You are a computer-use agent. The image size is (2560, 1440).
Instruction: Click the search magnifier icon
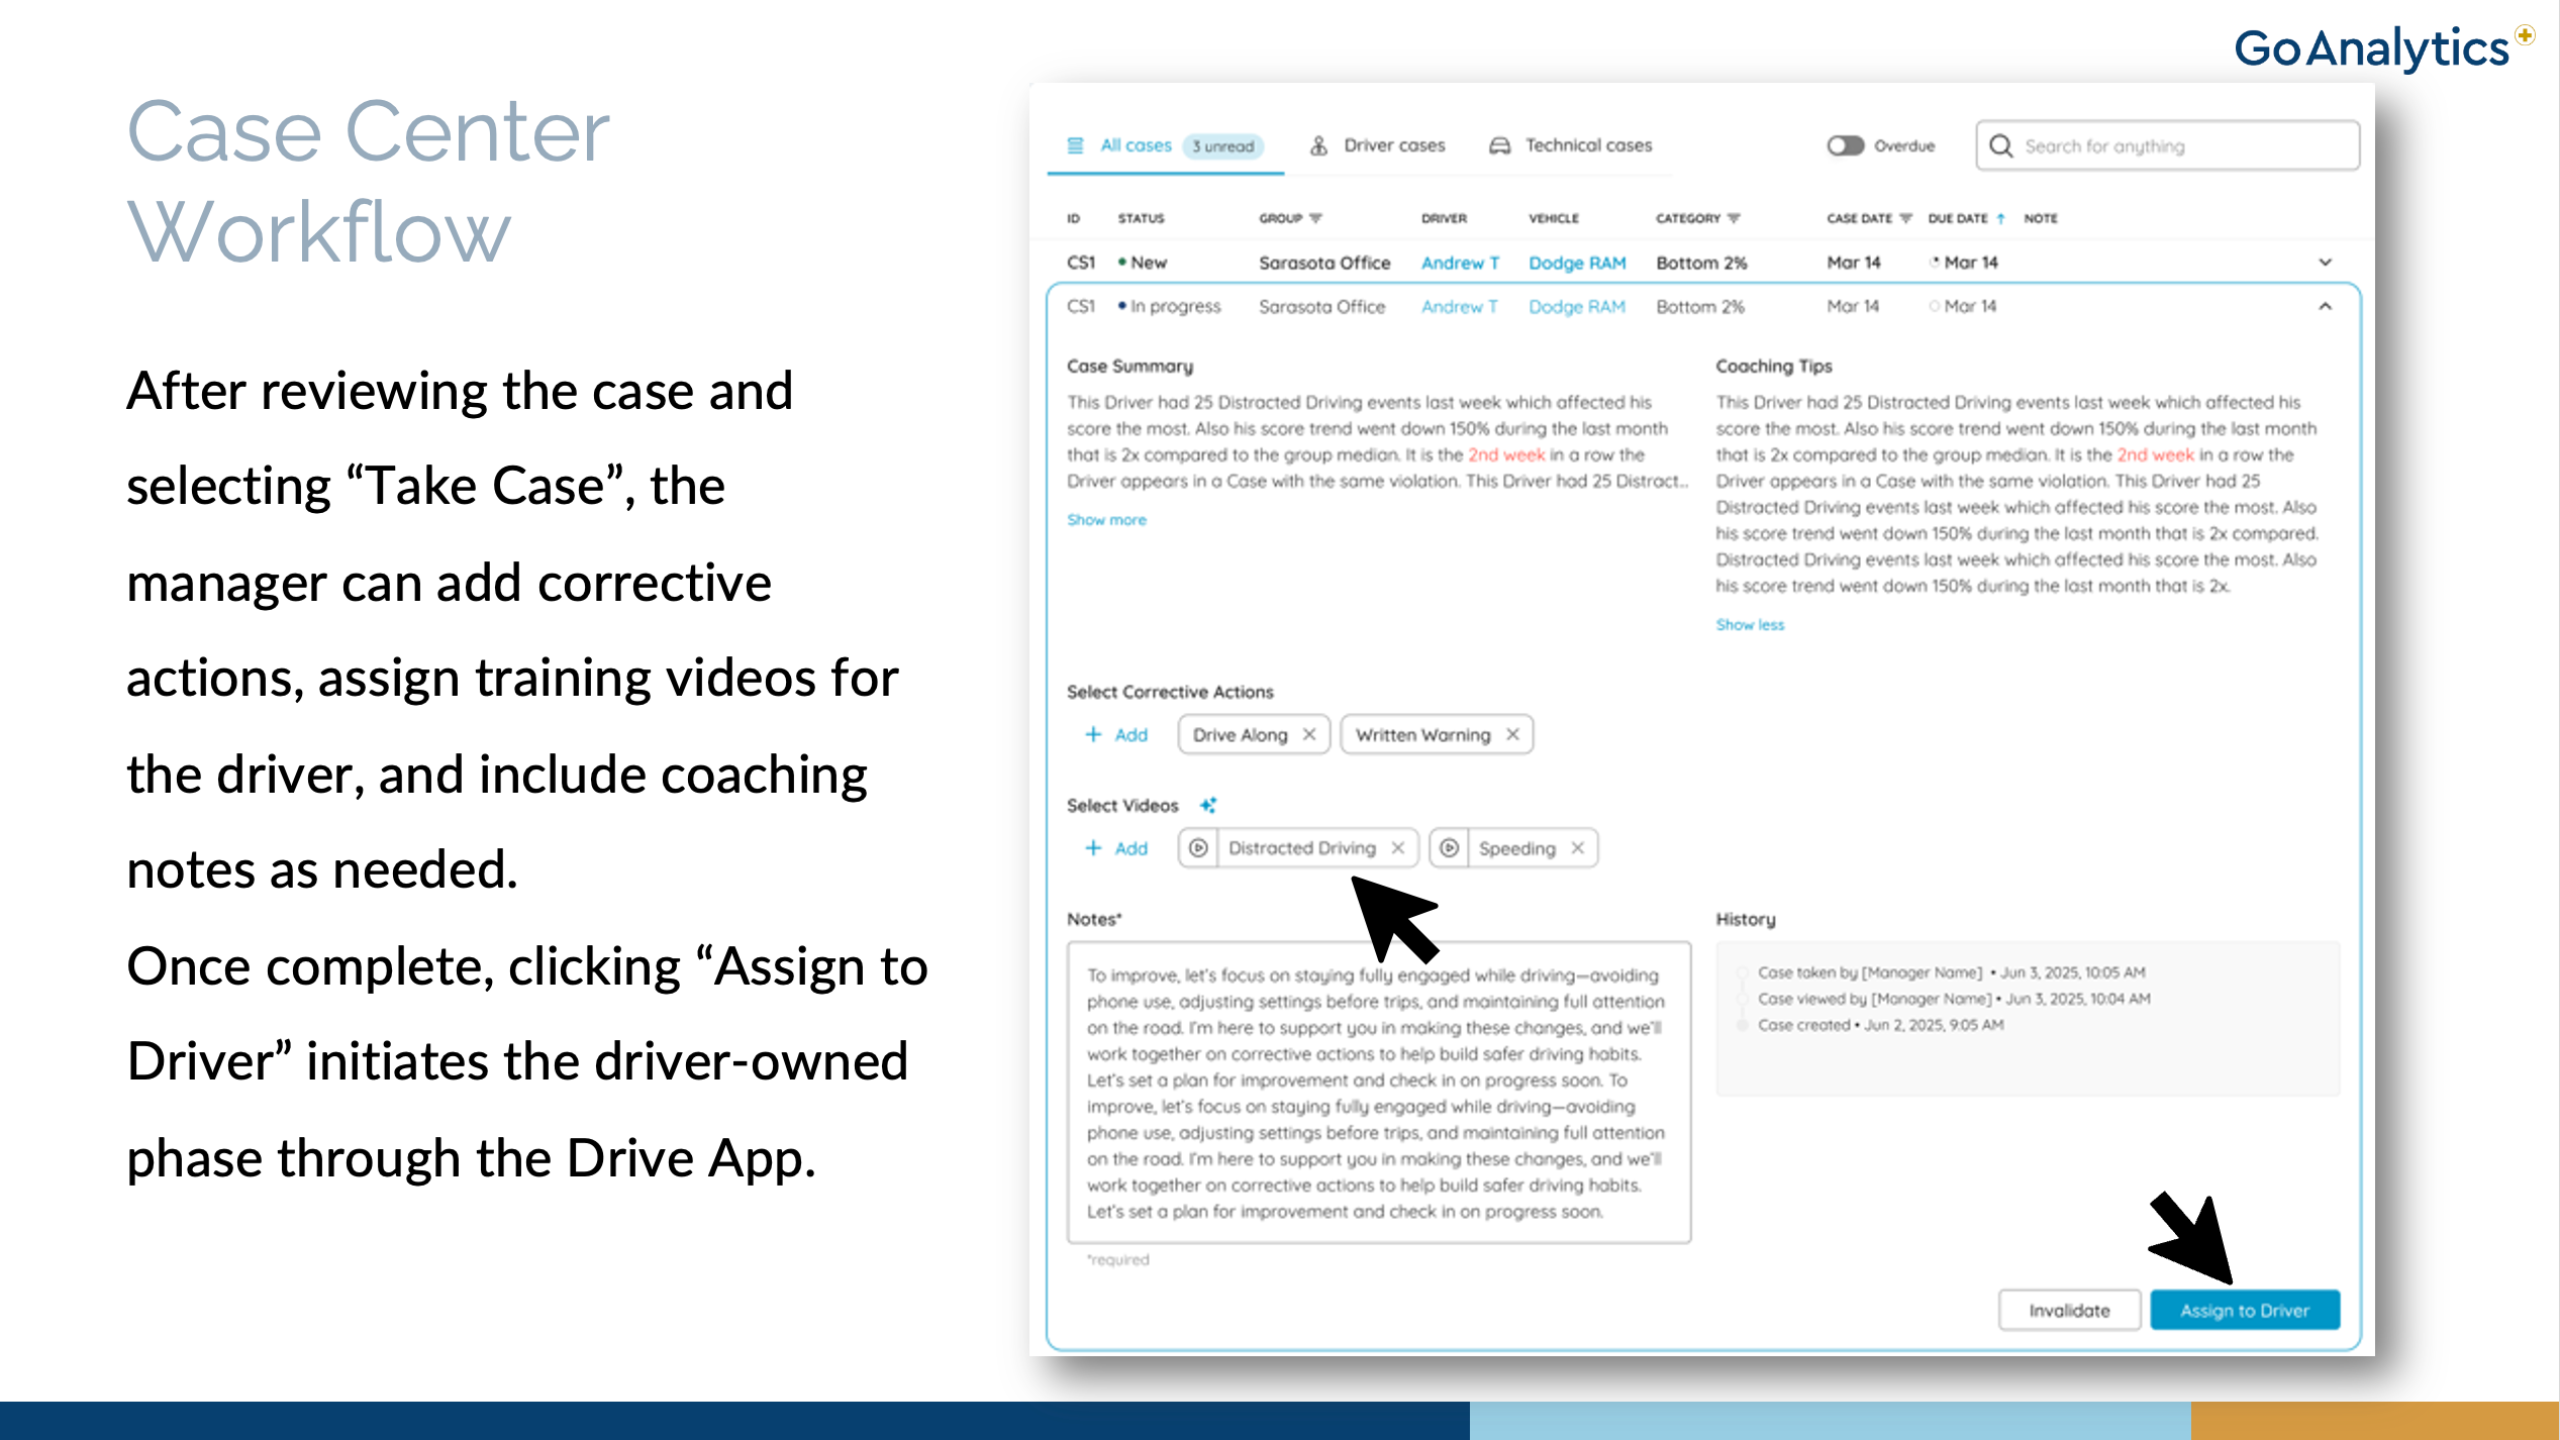tap(2001, 146)
